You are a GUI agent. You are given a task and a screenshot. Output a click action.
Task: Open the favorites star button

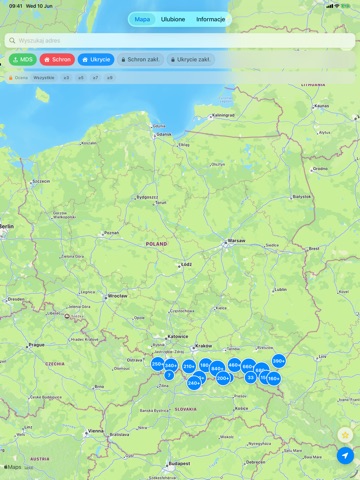[x=345, y=435]
